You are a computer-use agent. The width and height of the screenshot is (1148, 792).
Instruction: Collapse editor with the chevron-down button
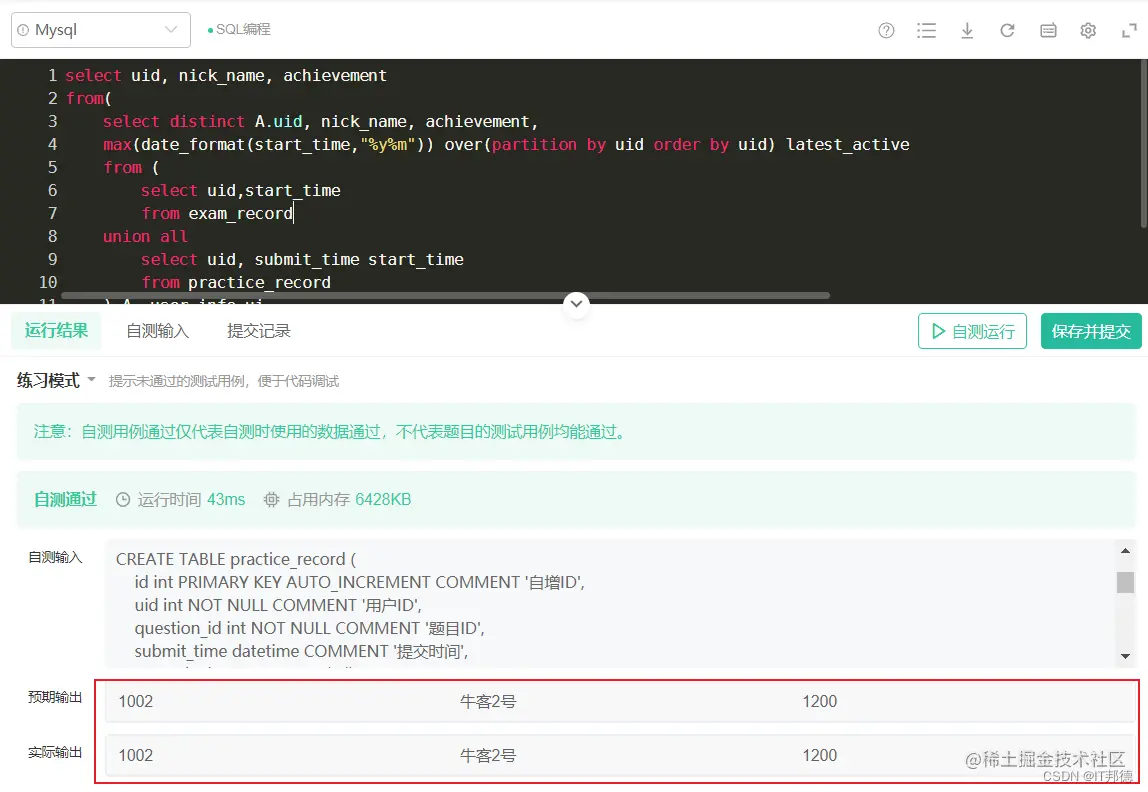coord(576,303)
